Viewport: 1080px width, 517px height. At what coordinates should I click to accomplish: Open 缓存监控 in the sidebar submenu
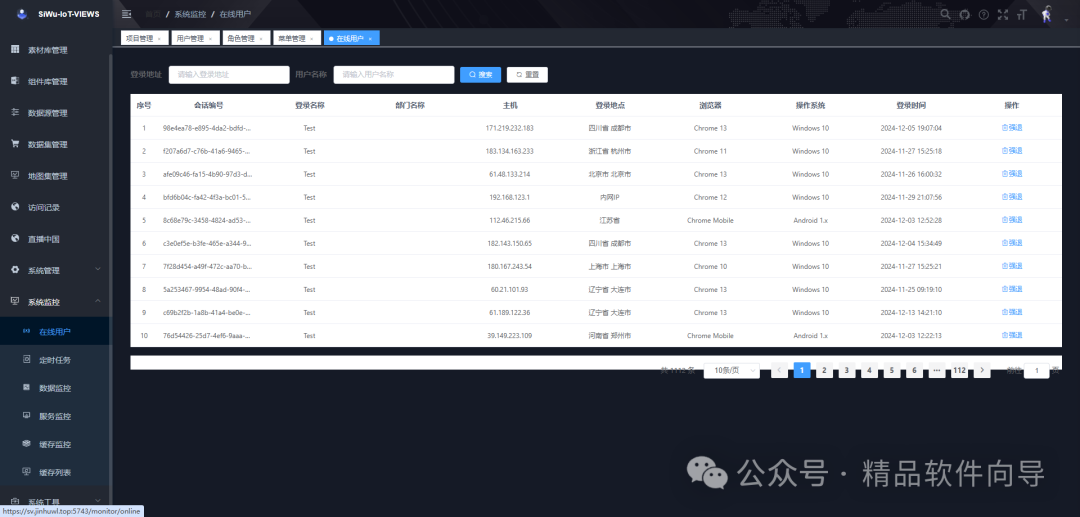click(x=55, y=444)
